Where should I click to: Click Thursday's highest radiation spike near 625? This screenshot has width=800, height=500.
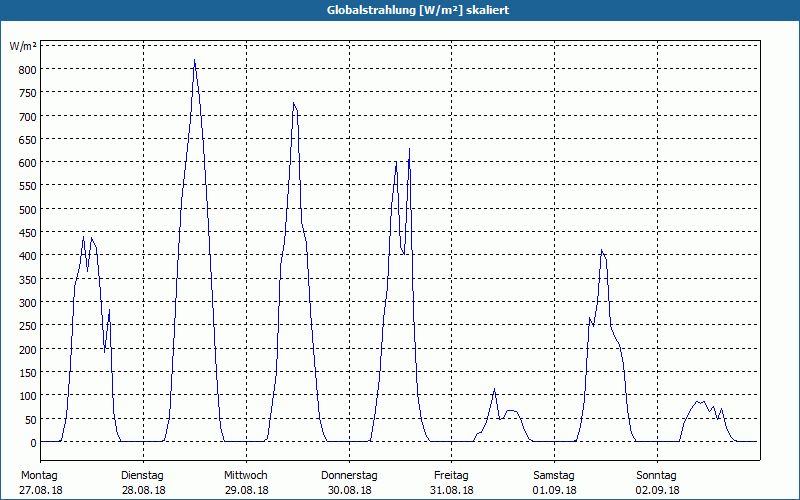[409, 149]
